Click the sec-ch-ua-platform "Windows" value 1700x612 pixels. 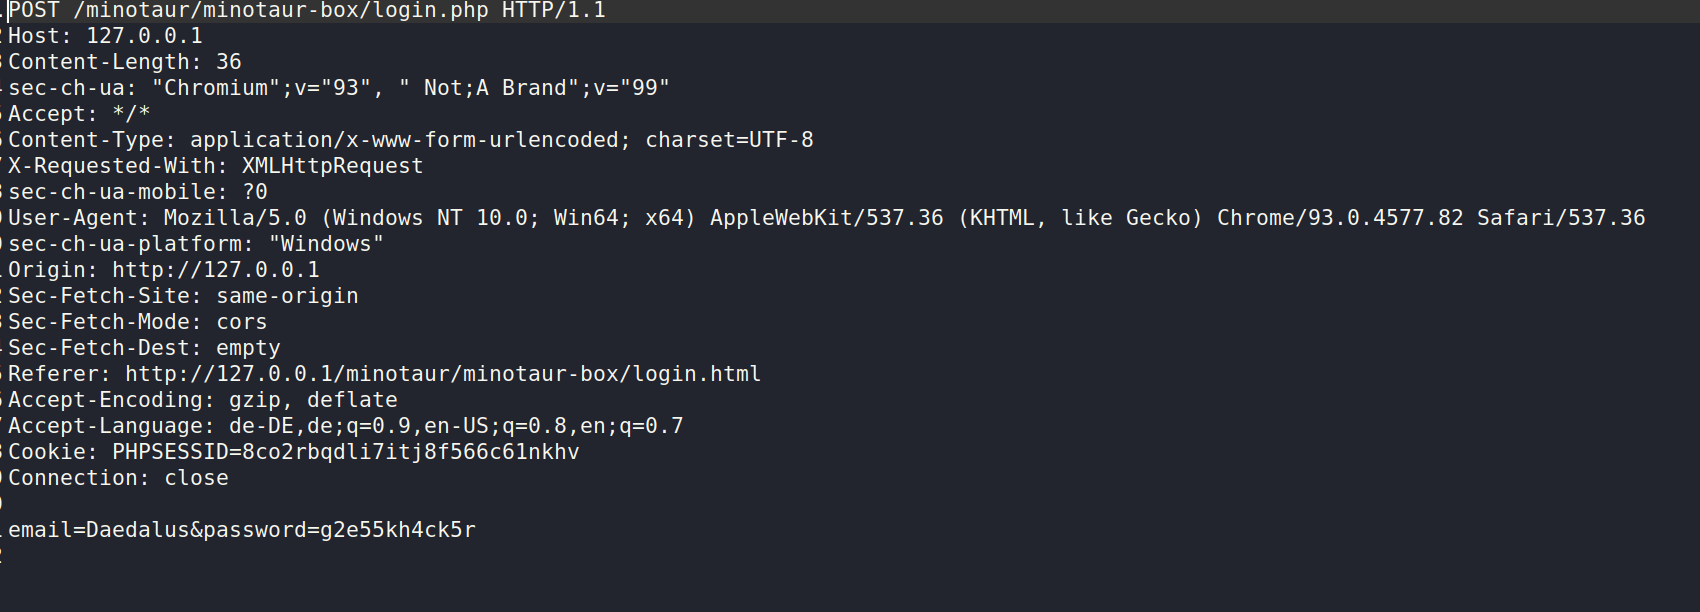pos(326,245)
